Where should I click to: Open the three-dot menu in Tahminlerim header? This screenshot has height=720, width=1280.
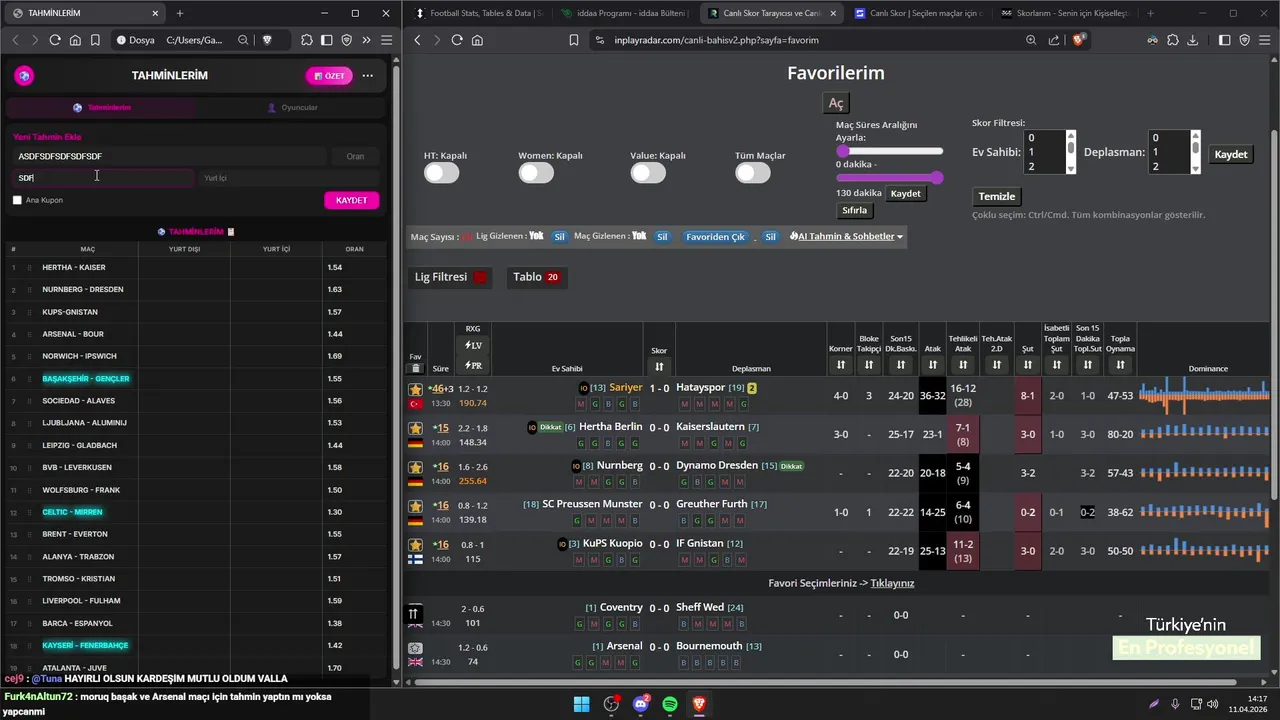[367, 76]
